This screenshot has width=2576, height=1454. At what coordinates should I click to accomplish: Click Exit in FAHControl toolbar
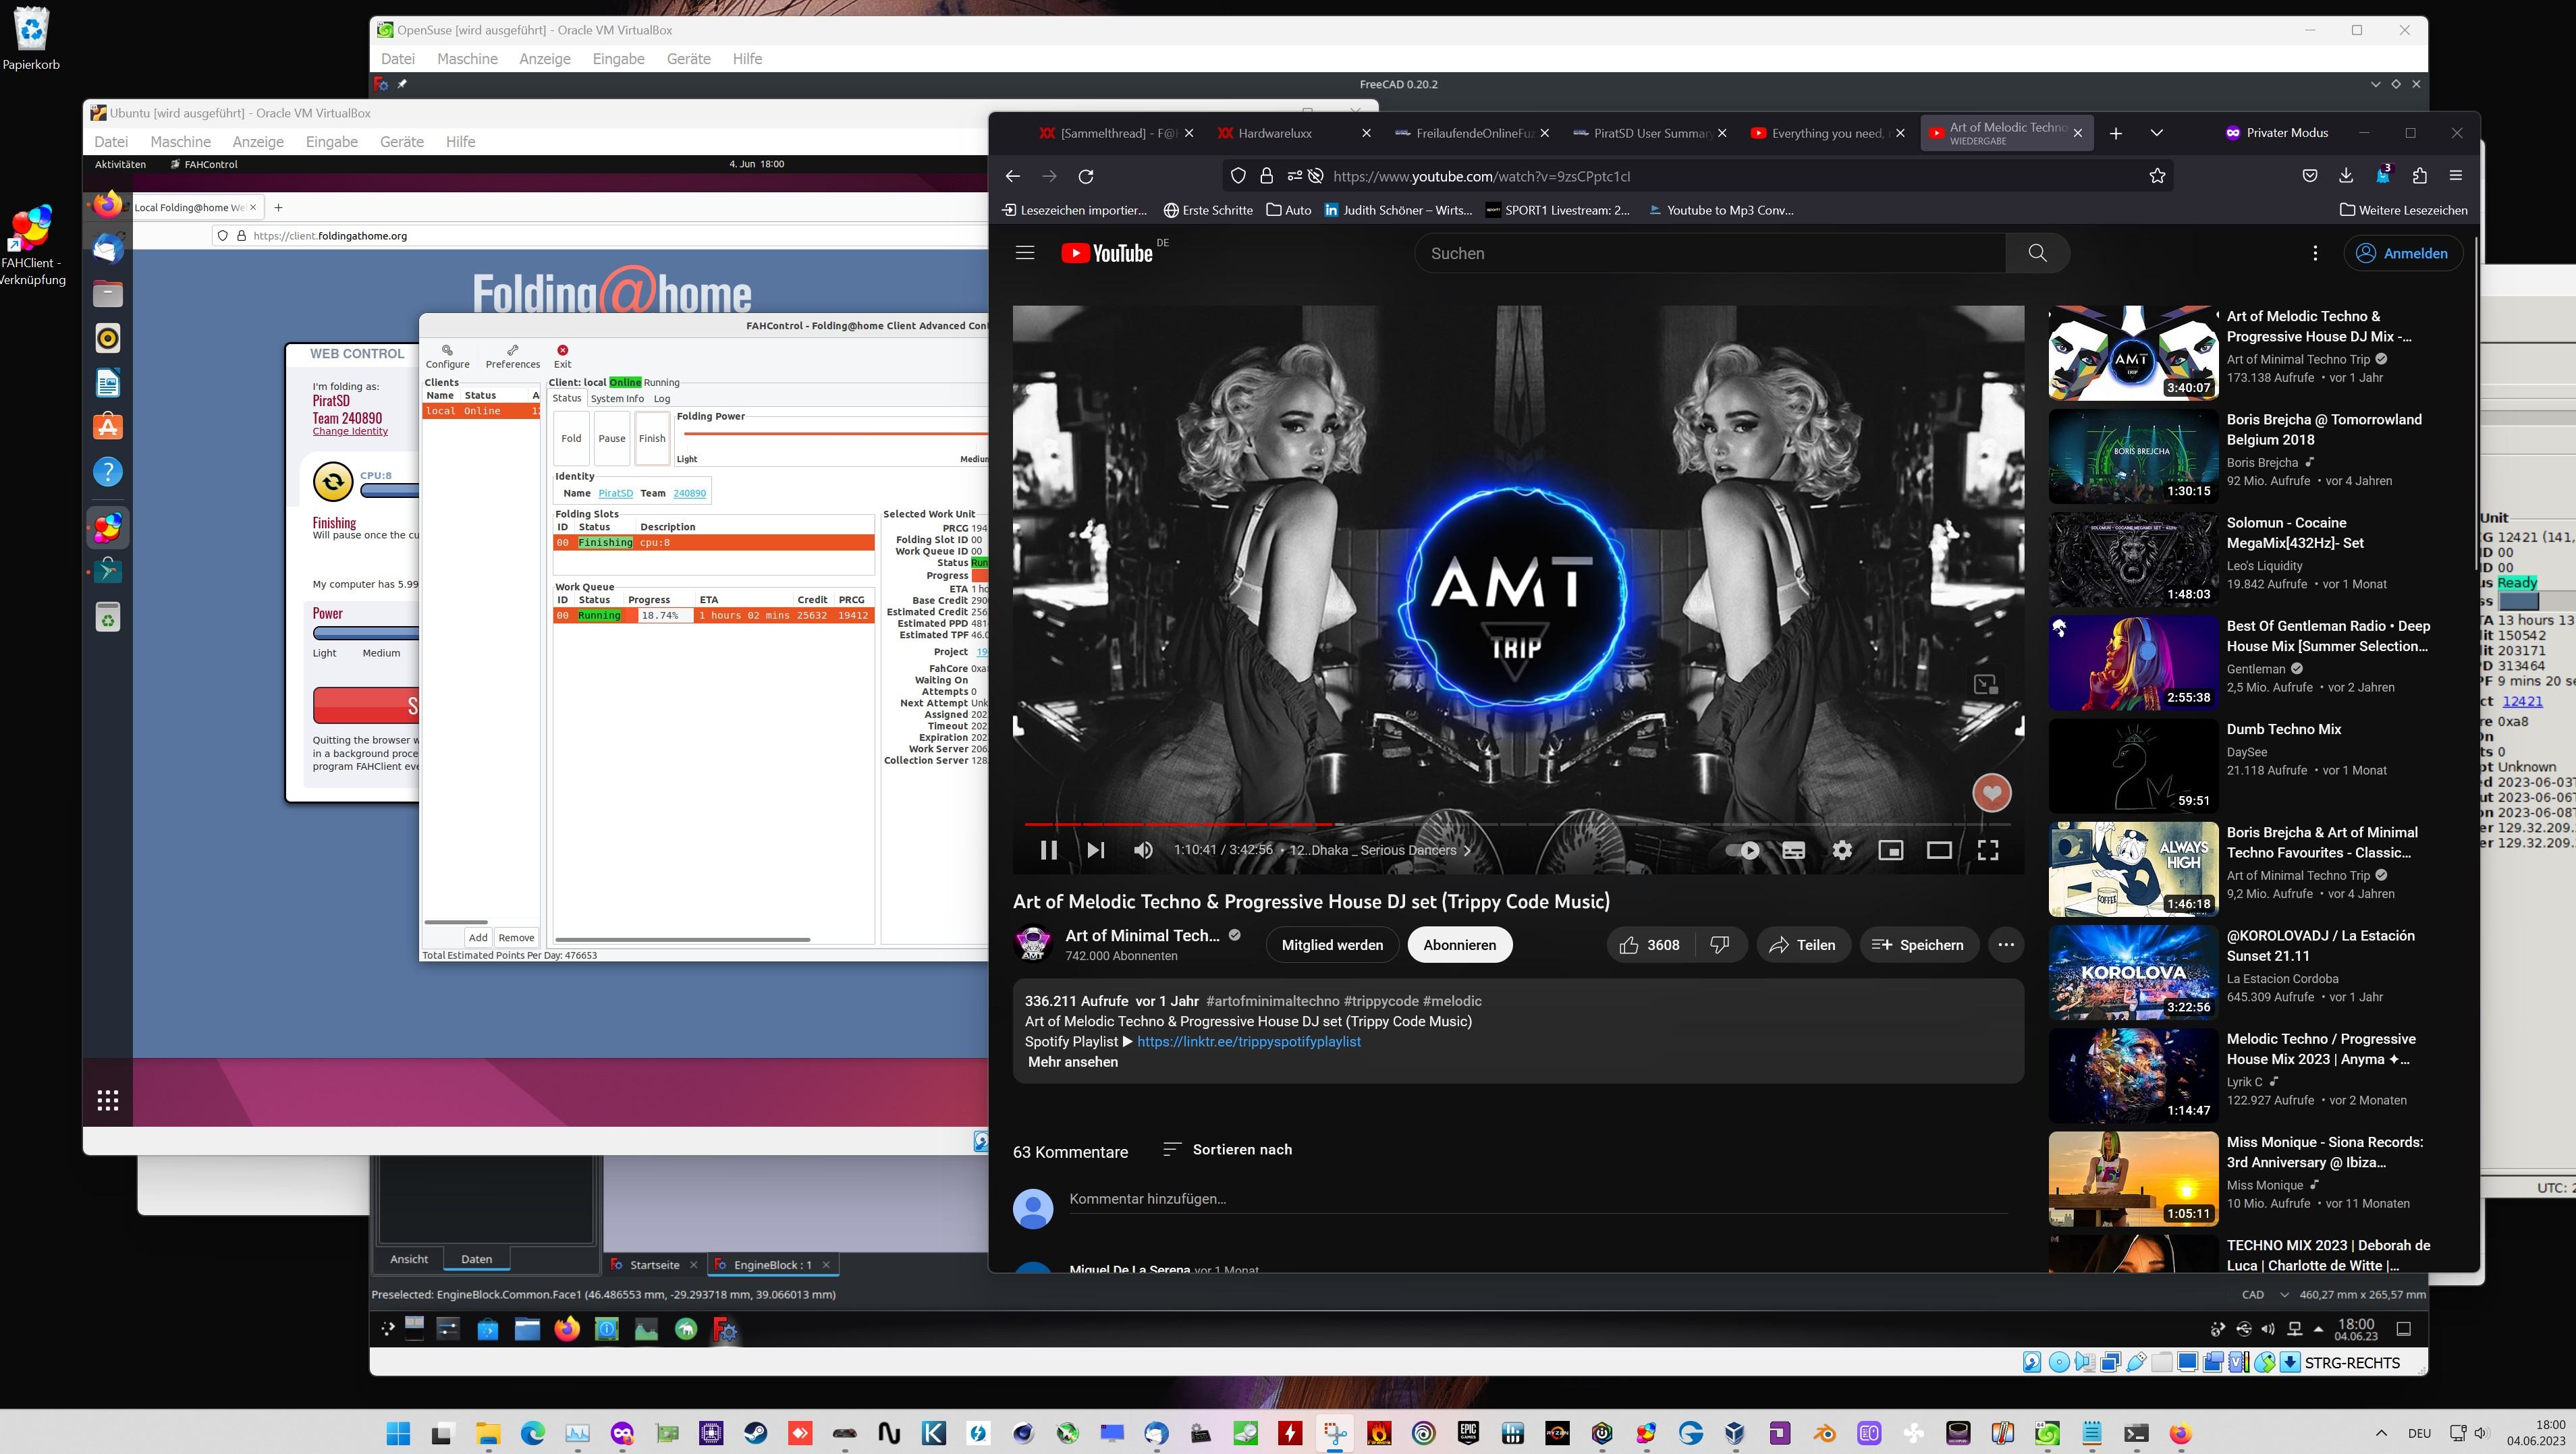562,356
